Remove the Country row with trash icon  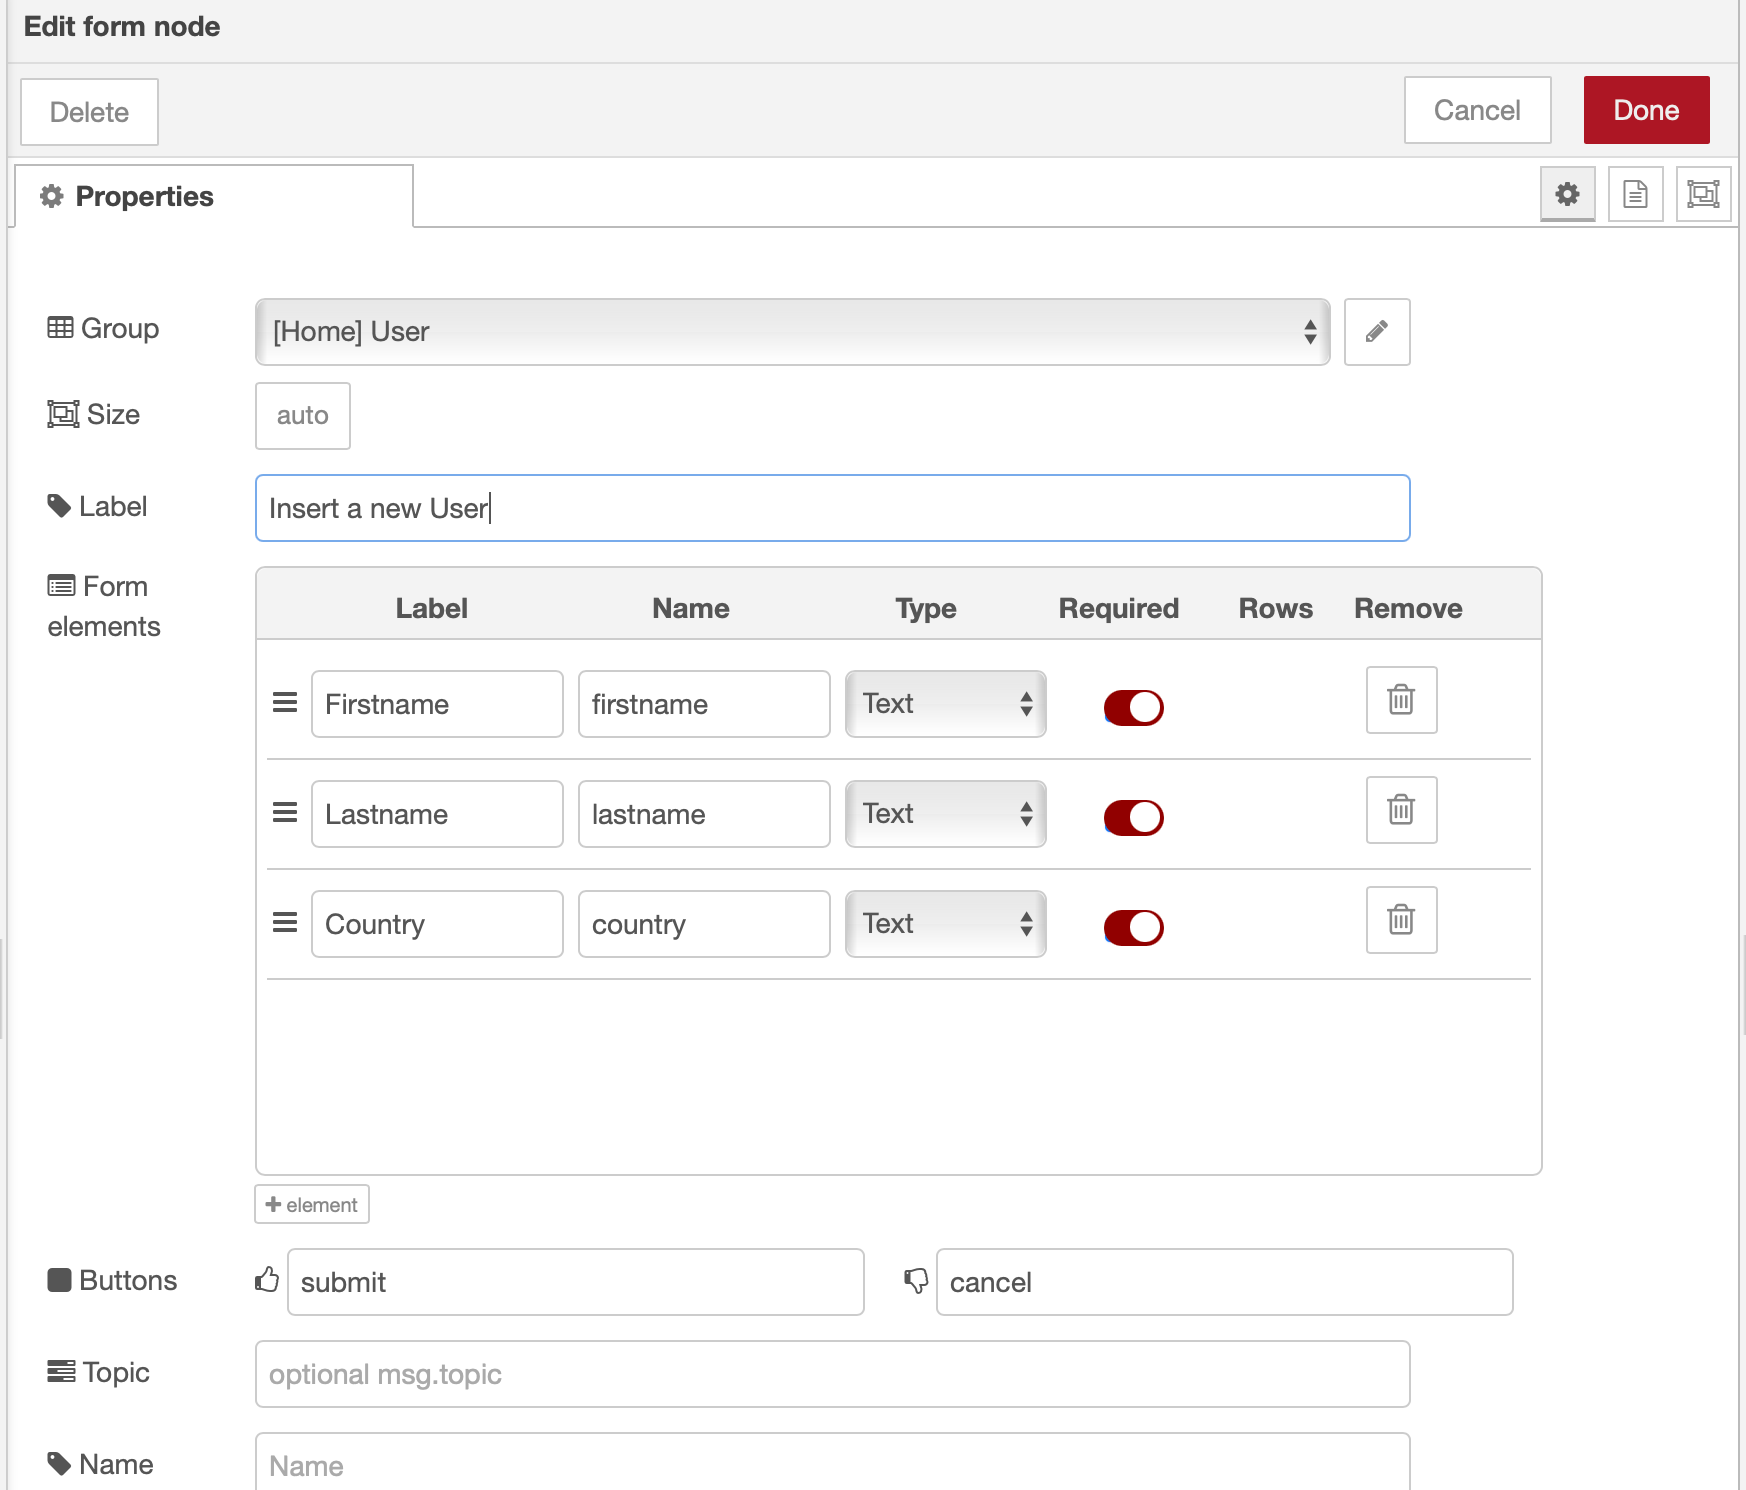[1402, 920]
